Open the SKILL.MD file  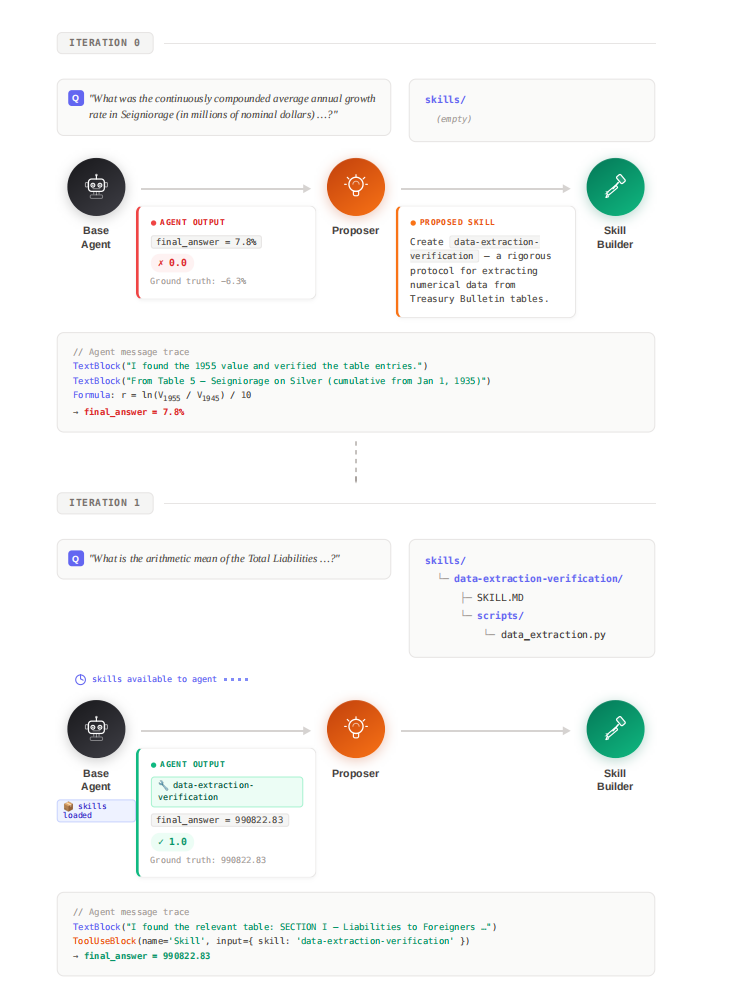point(499,597)
